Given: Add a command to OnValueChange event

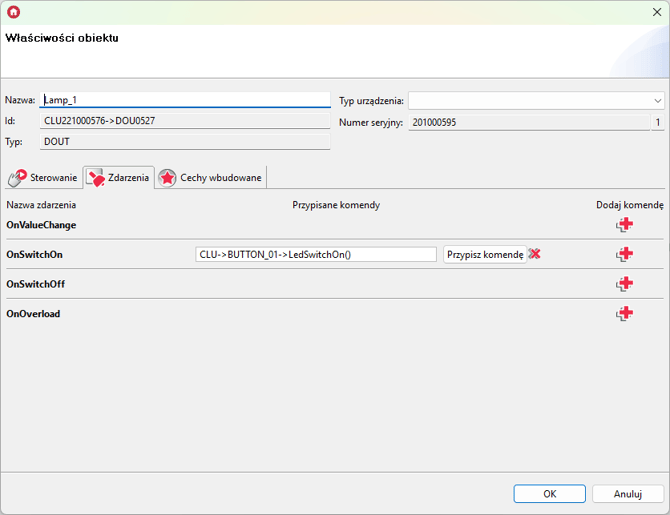Looking at the screenshot, I should pyautogui.click(x=625, y=225).
